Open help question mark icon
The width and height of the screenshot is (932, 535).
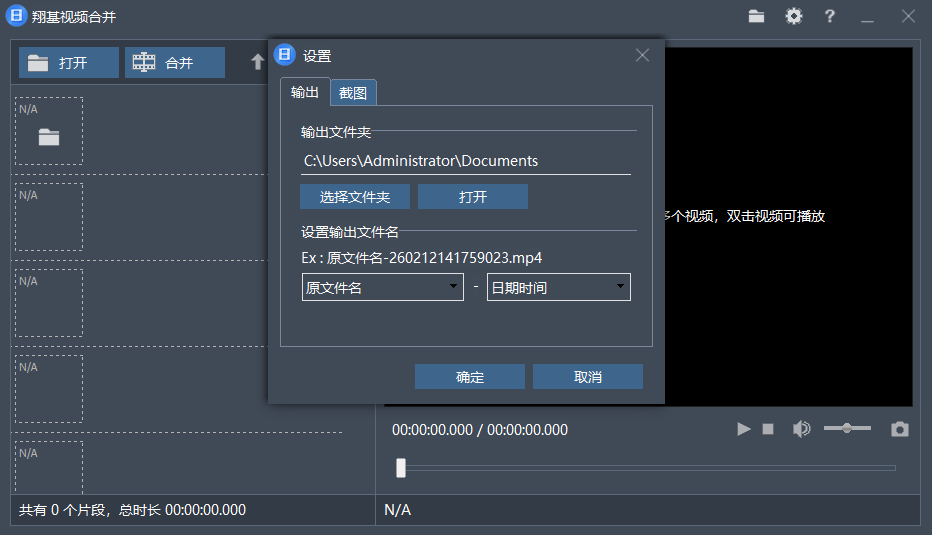point(830,16)
